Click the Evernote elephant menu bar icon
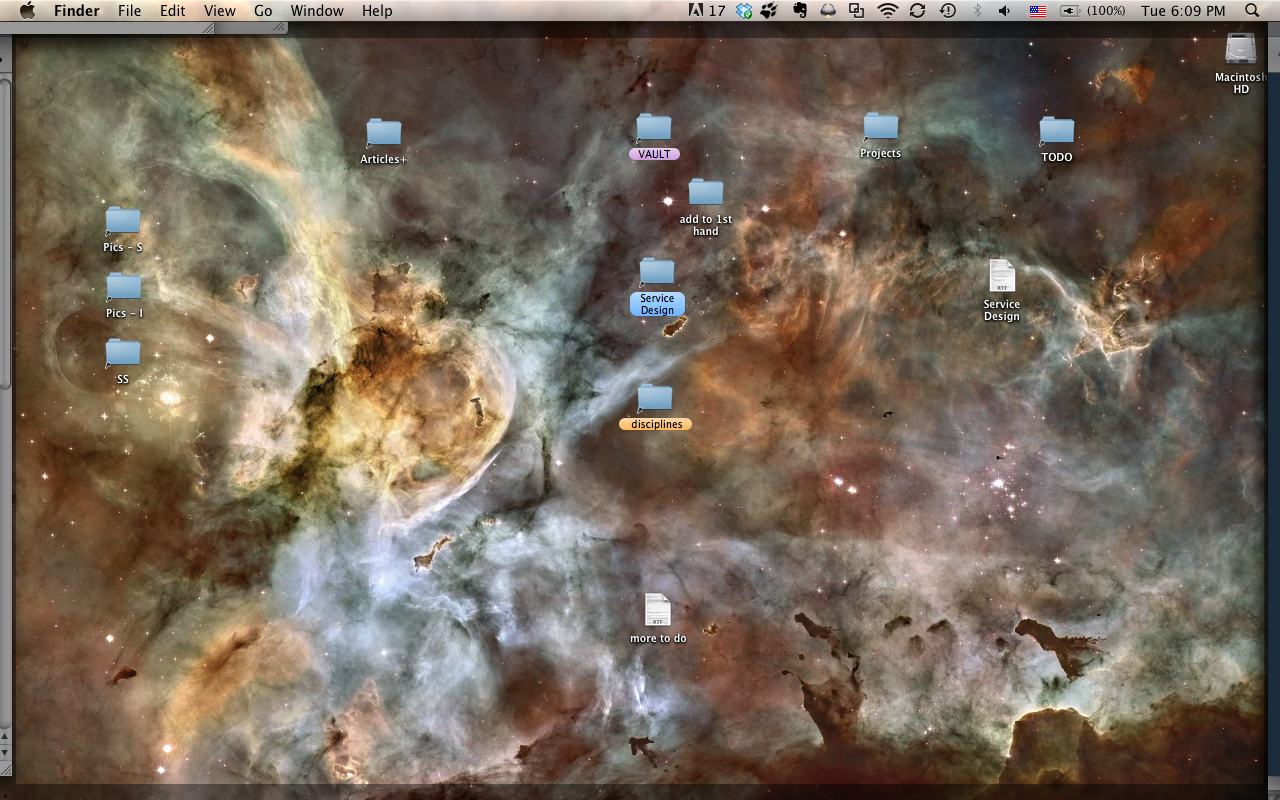The image size is (1280, 800). click(800, 11)
